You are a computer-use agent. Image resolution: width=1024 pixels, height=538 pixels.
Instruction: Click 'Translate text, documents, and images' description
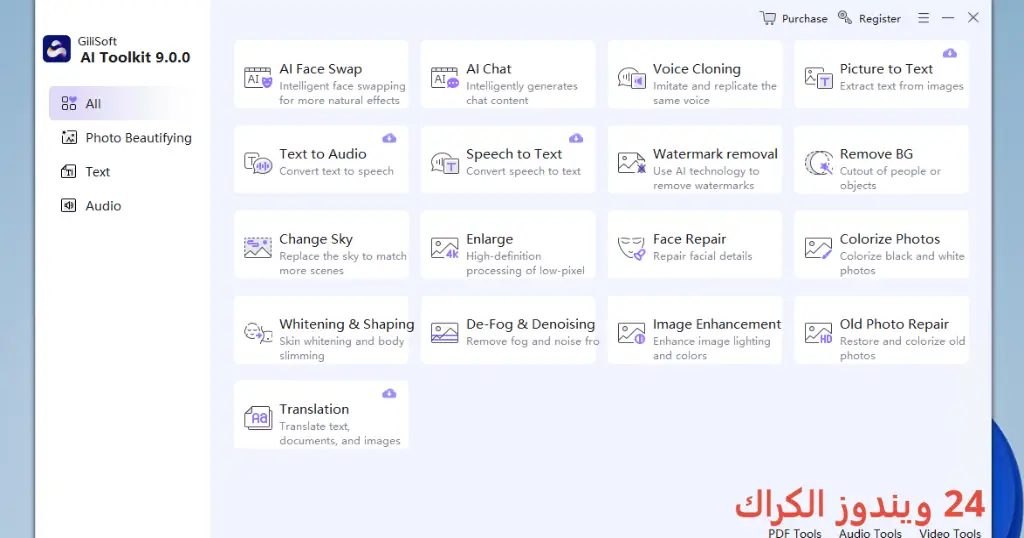click(x=340, y=433)
